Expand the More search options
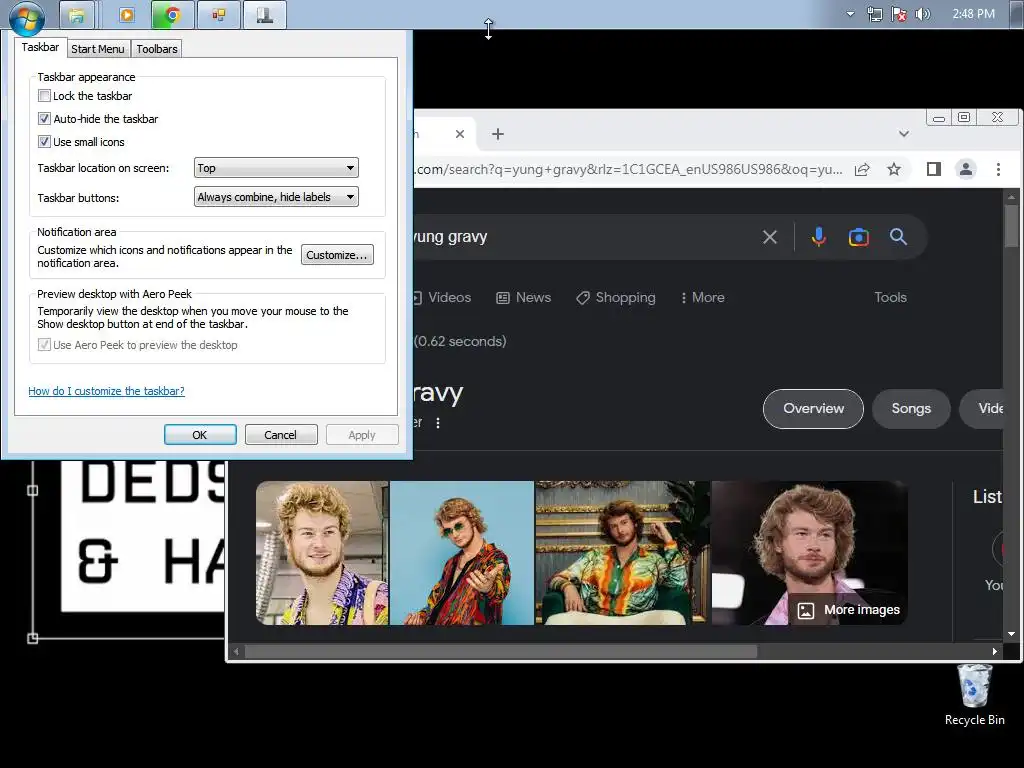The image size is (1024, 768). (x=703, y=298)
